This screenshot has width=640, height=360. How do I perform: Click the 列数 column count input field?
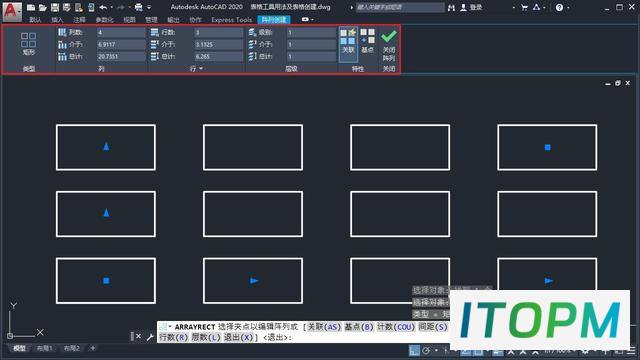(x=121, y=32)
